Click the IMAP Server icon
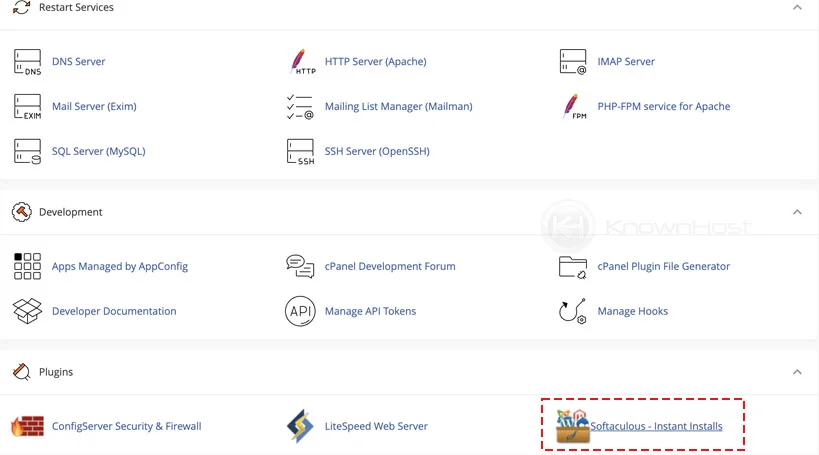Screen dimensions: 819x455 point(573,62)
